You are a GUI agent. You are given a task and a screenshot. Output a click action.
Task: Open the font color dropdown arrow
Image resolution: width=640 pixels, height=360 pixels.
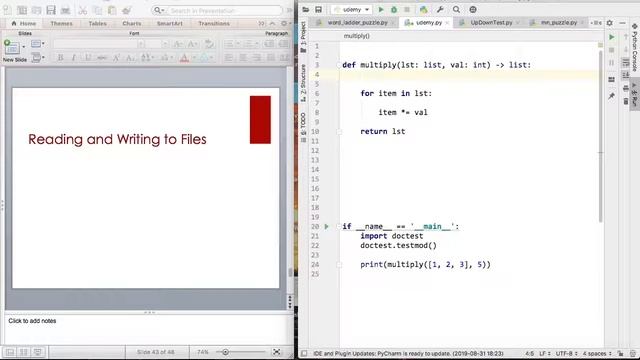[195, 58]
